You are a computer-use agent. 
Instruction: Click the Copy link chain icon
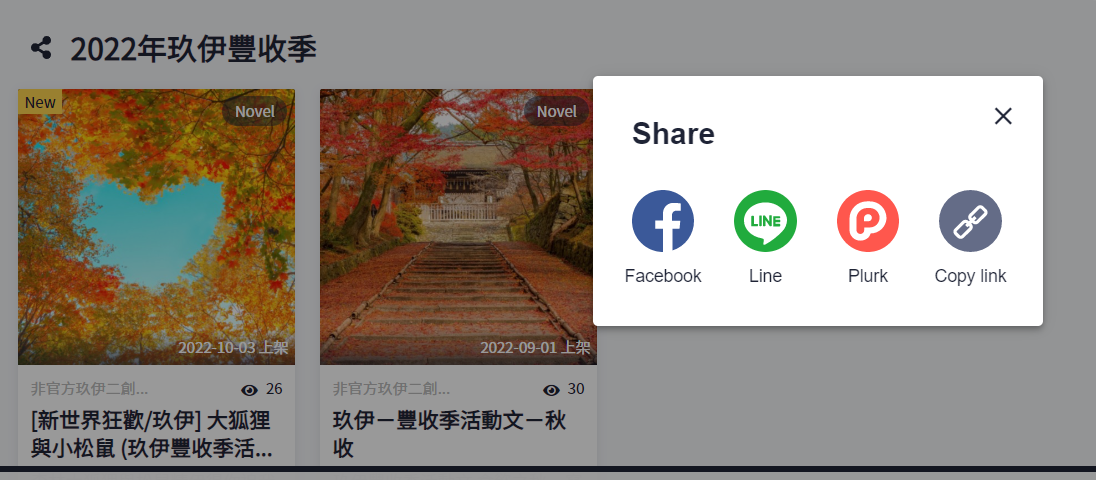(970, 221)
